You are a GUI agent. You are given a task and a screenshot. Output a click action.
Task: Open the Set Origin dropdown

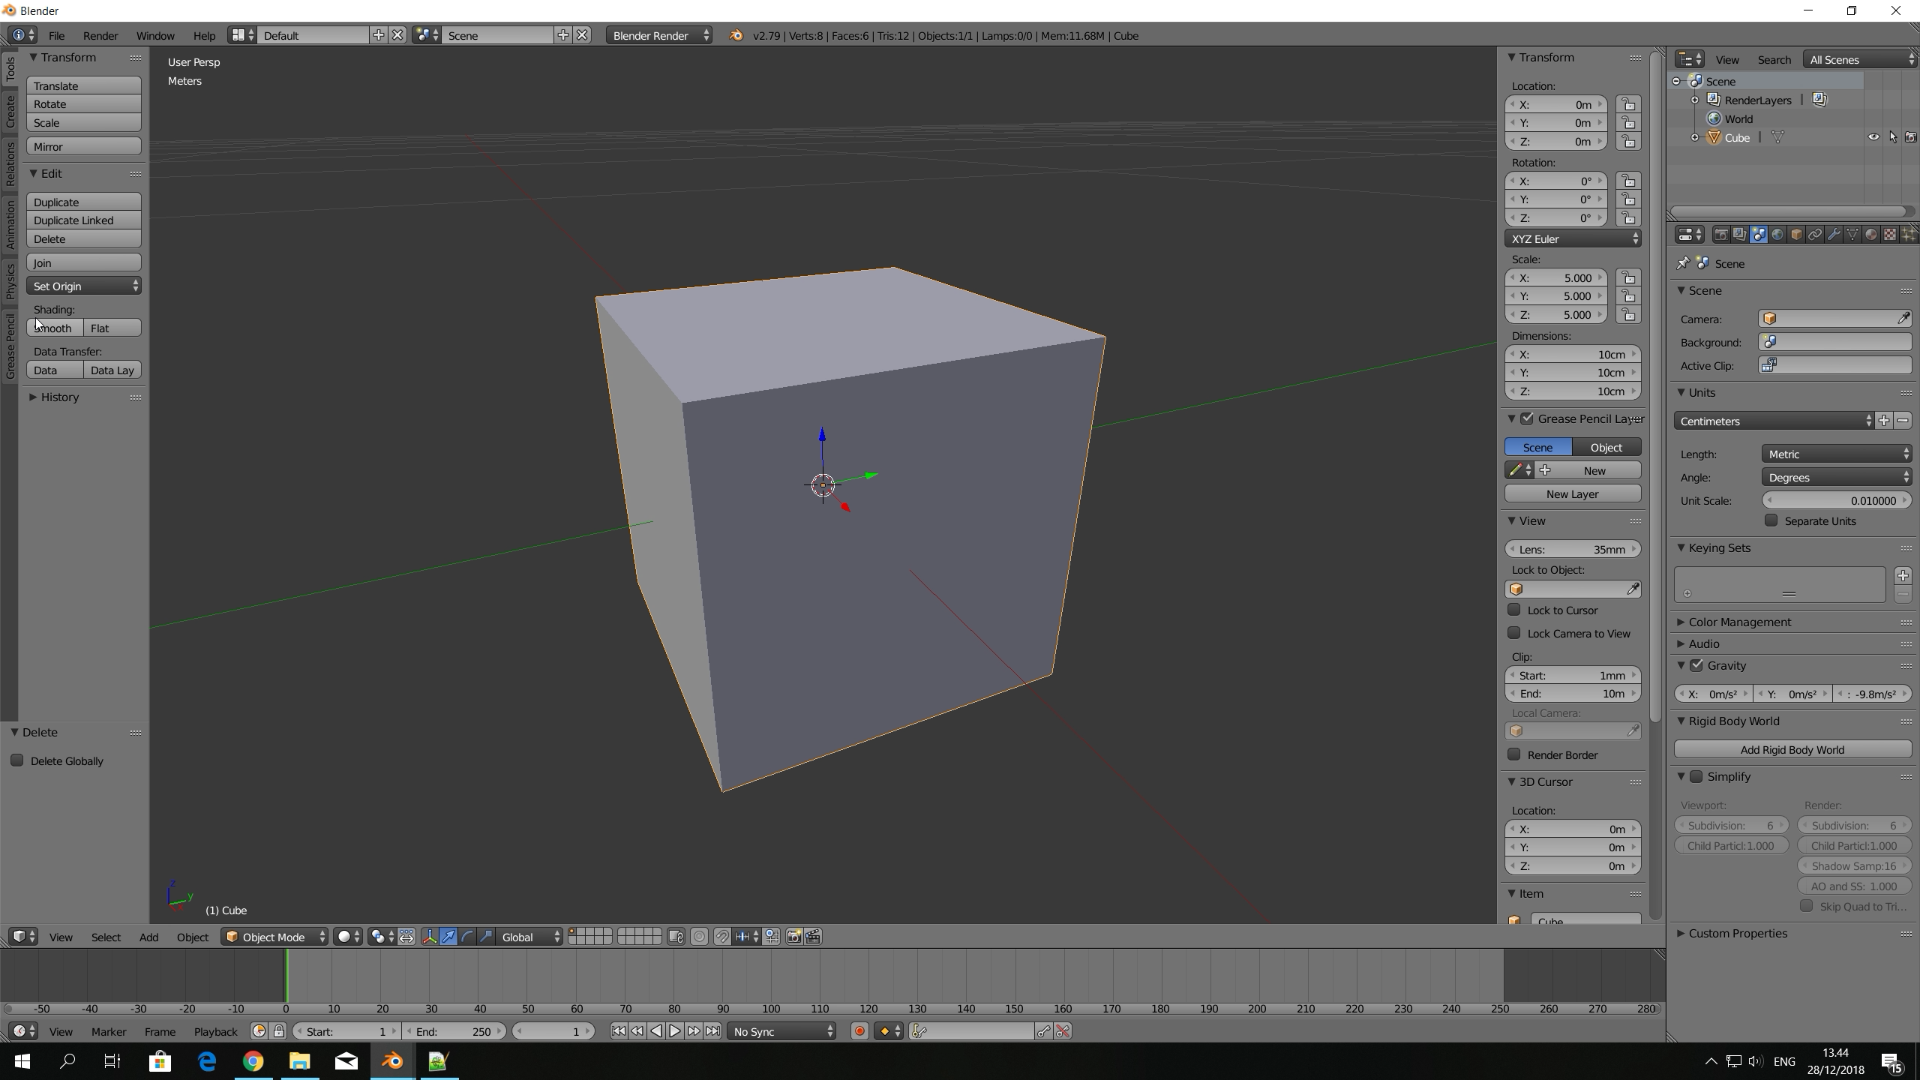click(84, 286)
